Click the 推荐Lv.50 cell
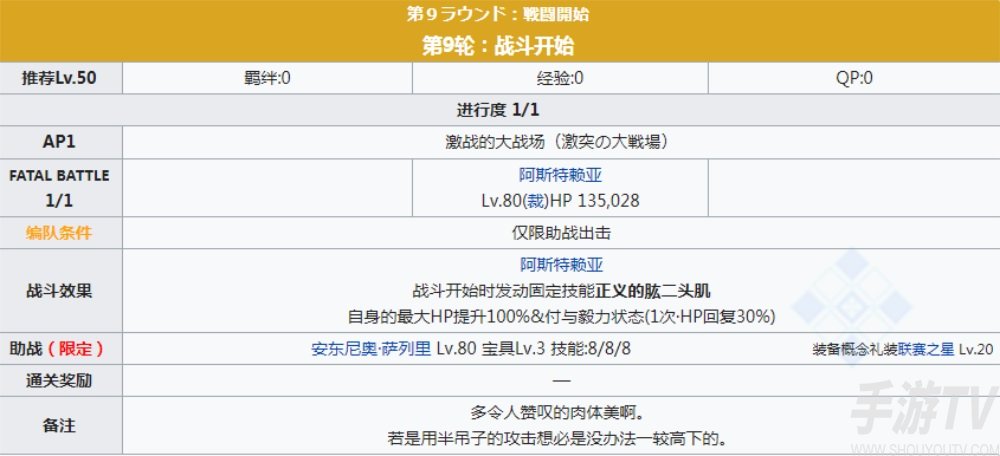 pos(61,78)
